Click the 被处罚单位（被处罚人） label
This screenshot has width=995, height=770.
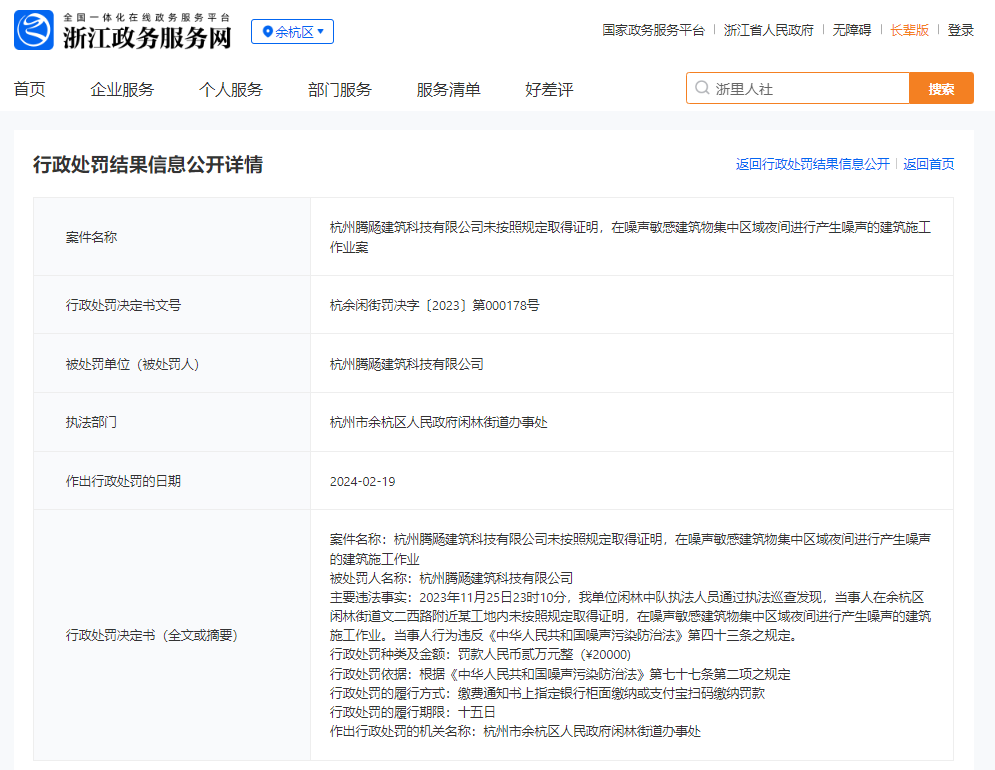click(x=133, y=364)
